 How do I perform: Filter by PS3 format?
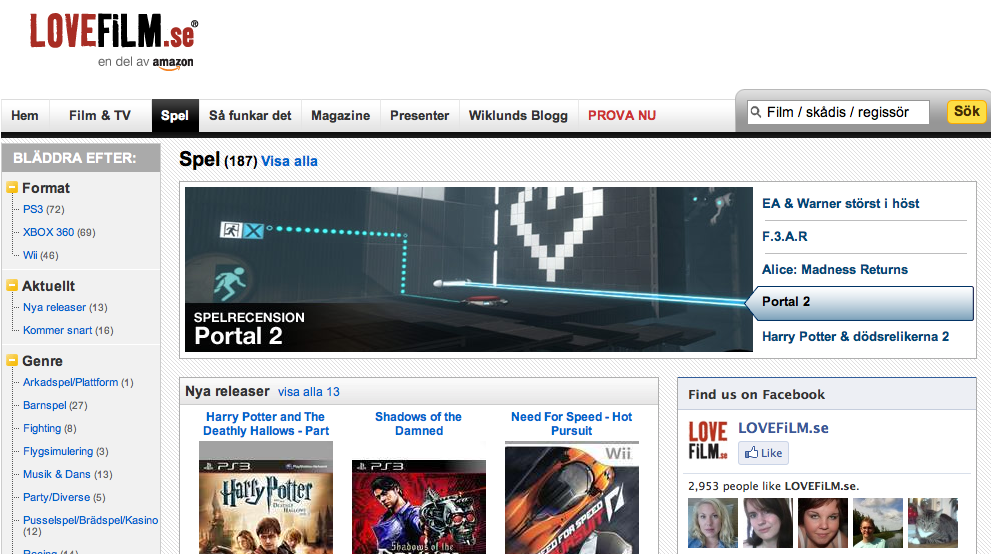coord(33,209)
